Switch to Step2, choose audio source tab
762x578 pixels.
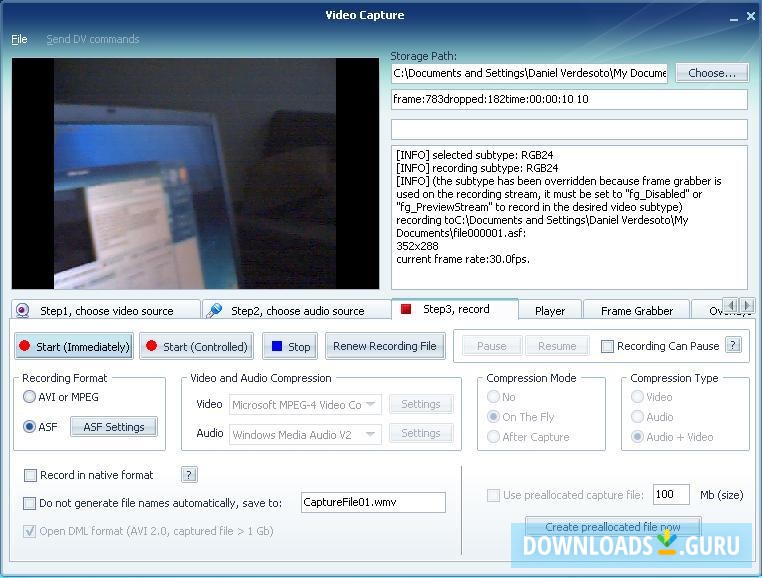coord(297,310)
